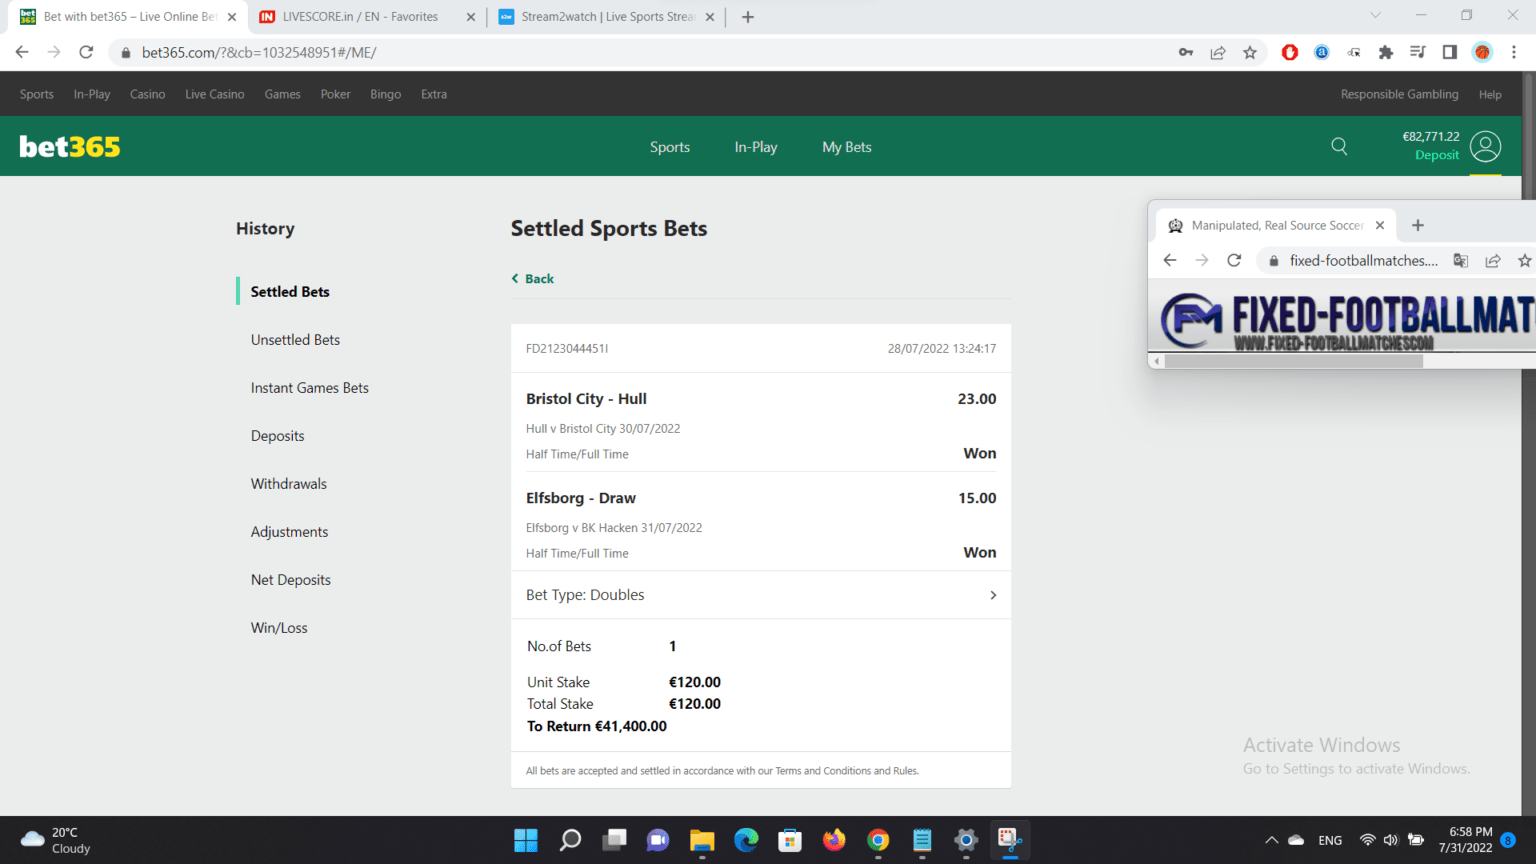The height and width of the screenshot is (864, 1536).
Task: Open the tab search dropdown arrow
Action: (1375, 16)
